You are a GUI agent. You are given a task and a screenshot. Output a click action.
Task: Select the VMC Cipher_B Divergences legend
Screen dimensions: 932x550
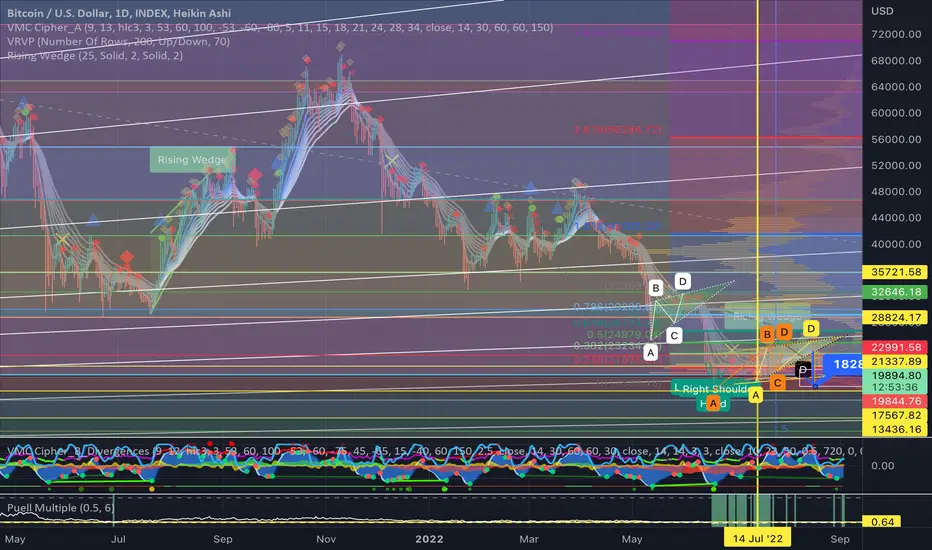point(434,451)
